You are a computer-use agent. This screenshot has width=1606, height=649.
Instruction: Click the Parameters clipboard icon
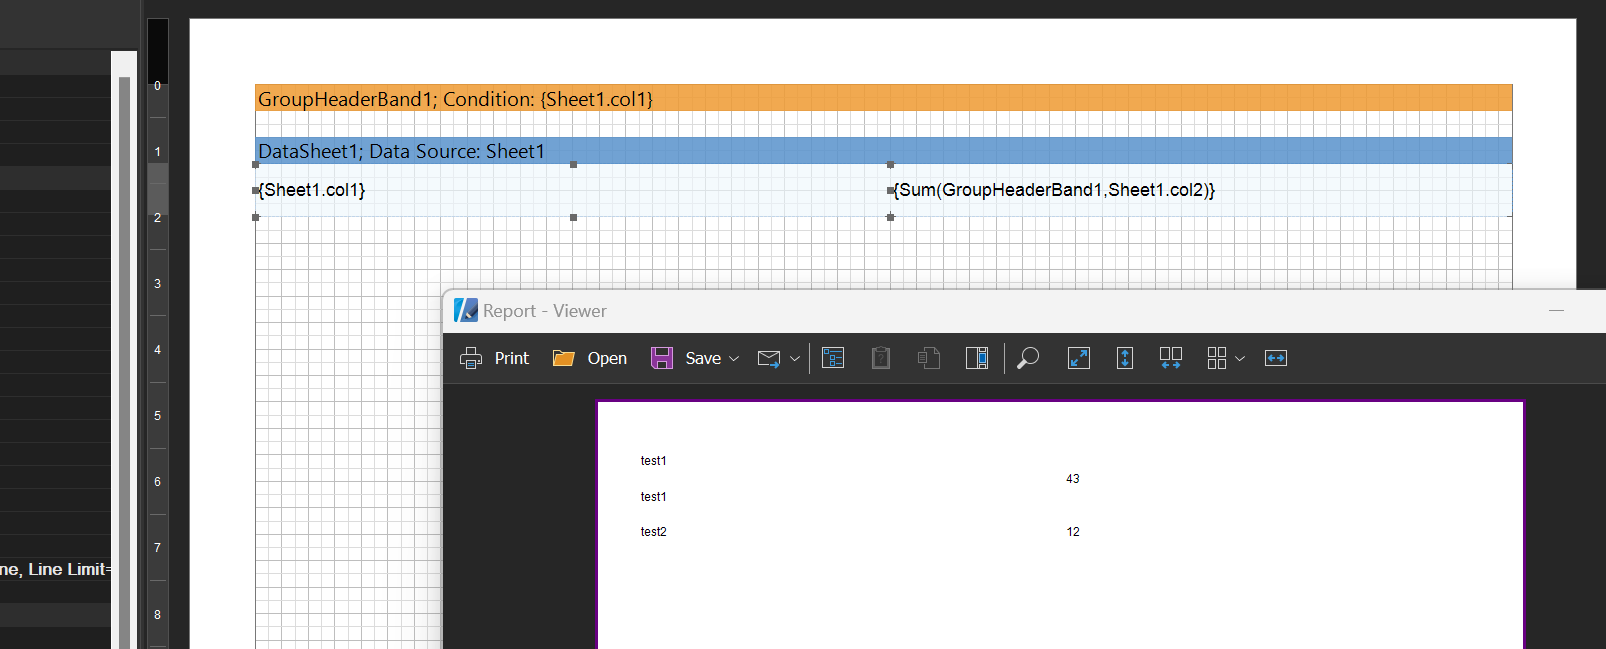[881, 358]
